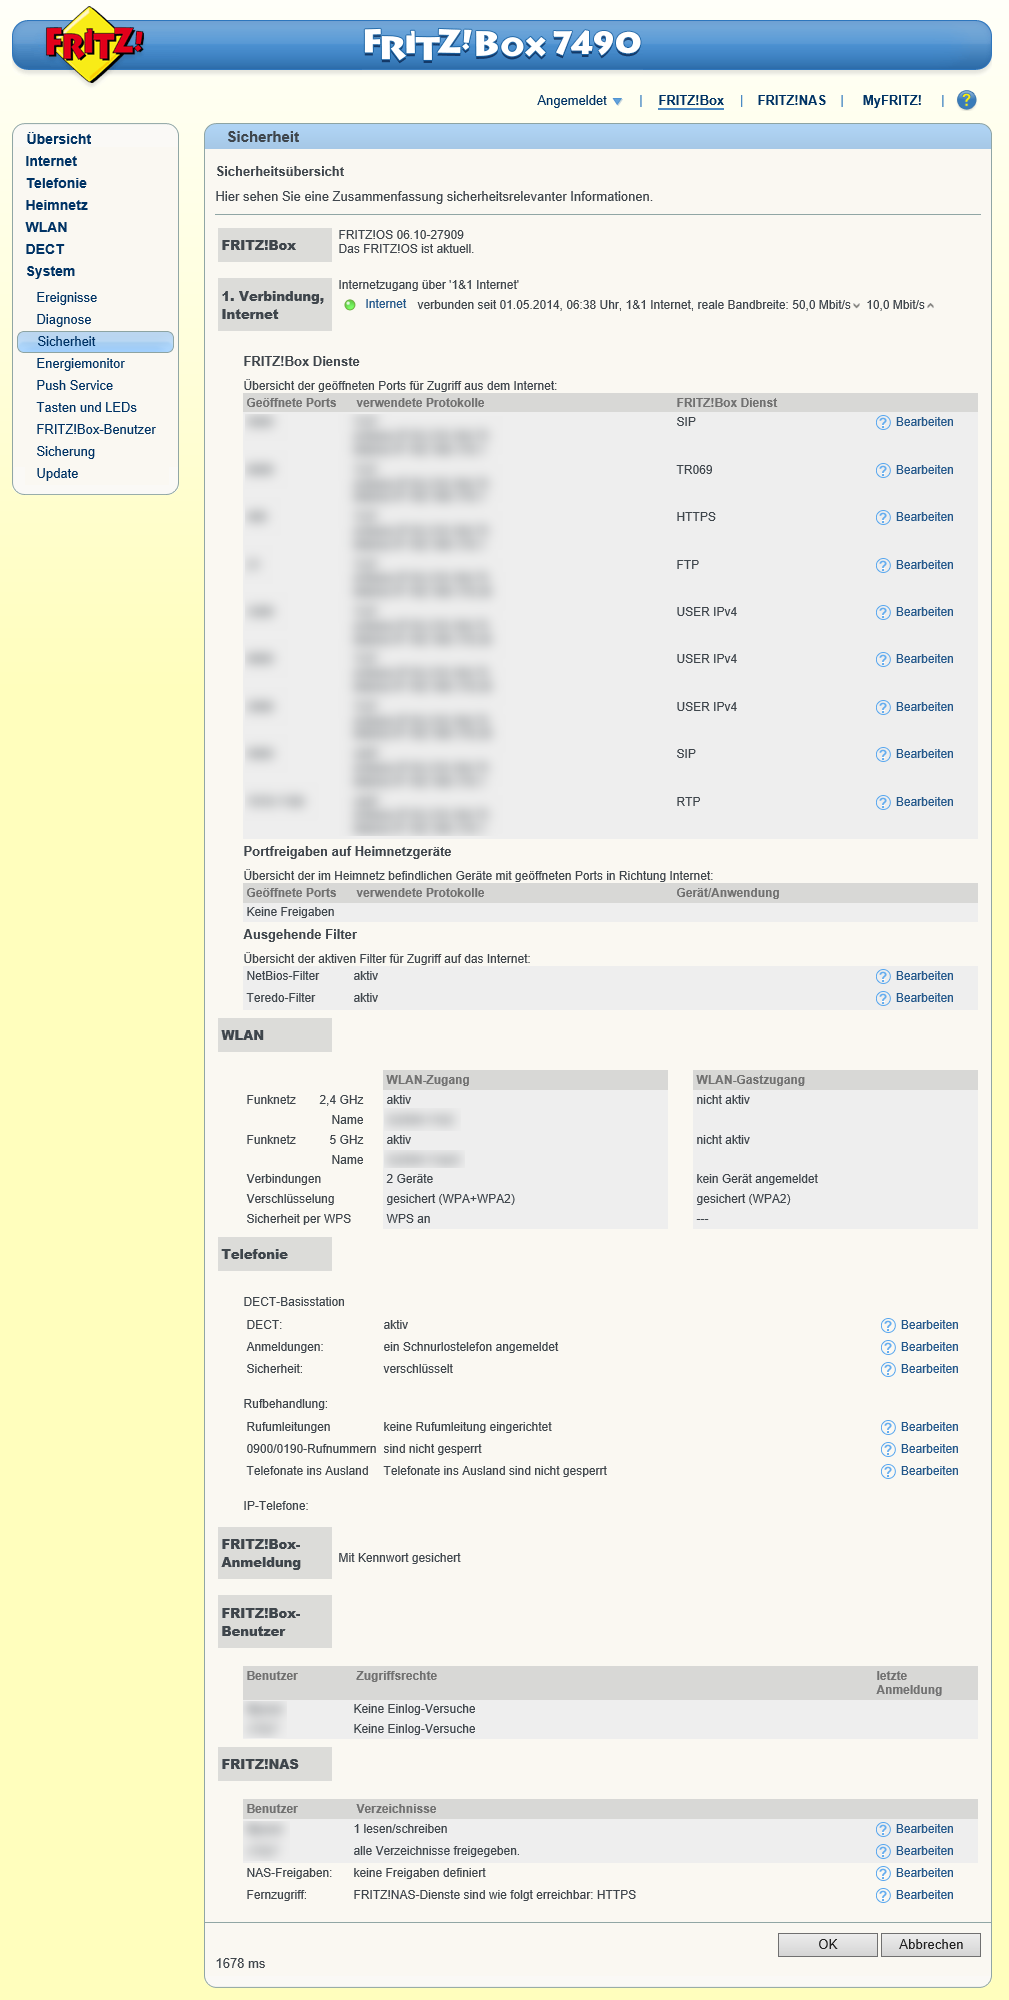Click the Abbrechen button
1009x2000 pixels.
coord(931,1944)
